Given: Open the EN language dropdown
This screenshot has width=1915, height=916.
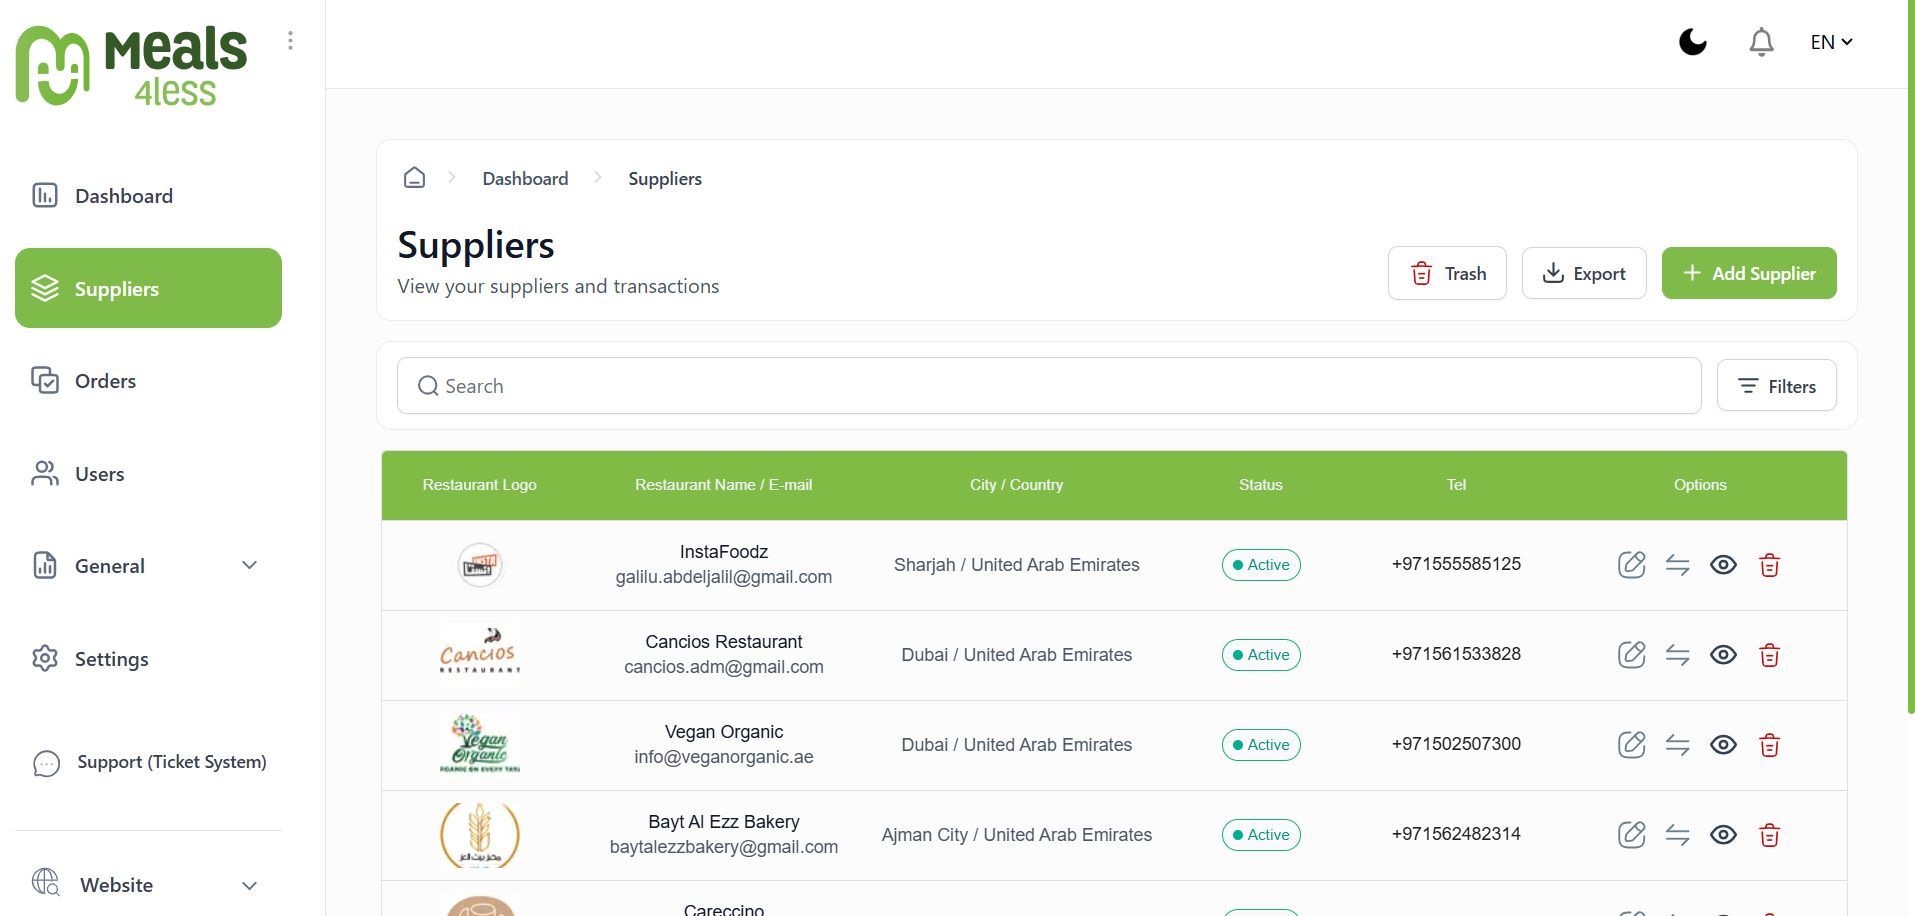Looking at the screenshot, I should (1832, 42).
